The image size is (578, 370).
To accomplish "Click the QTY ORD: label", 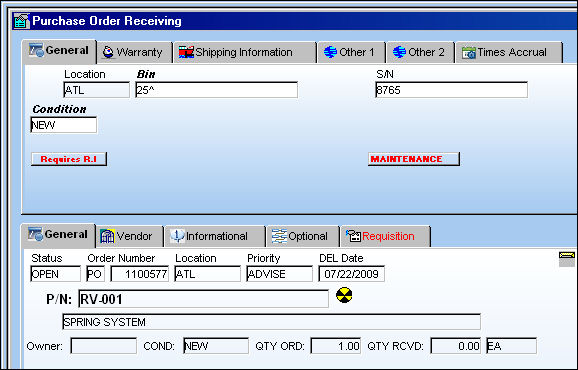I will pos(280,346).
